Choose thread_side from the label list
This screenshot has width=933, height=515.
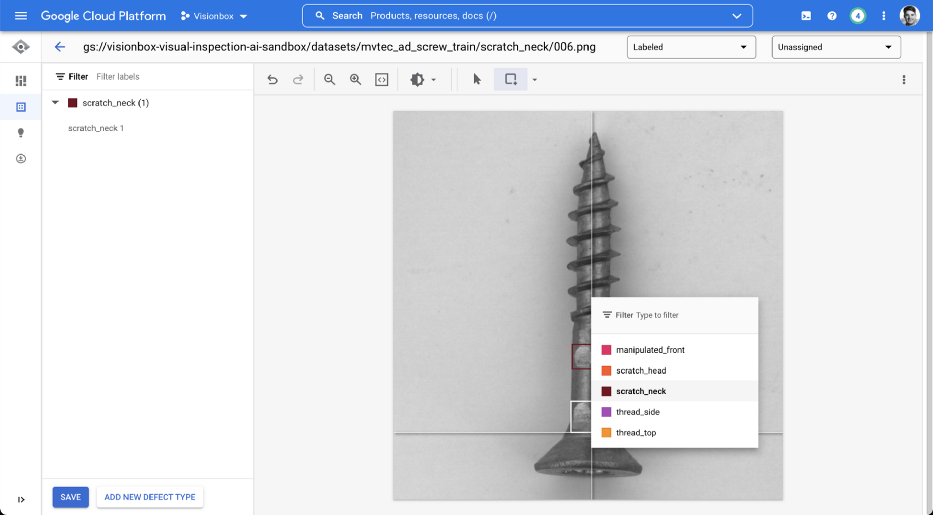point(637,412)
